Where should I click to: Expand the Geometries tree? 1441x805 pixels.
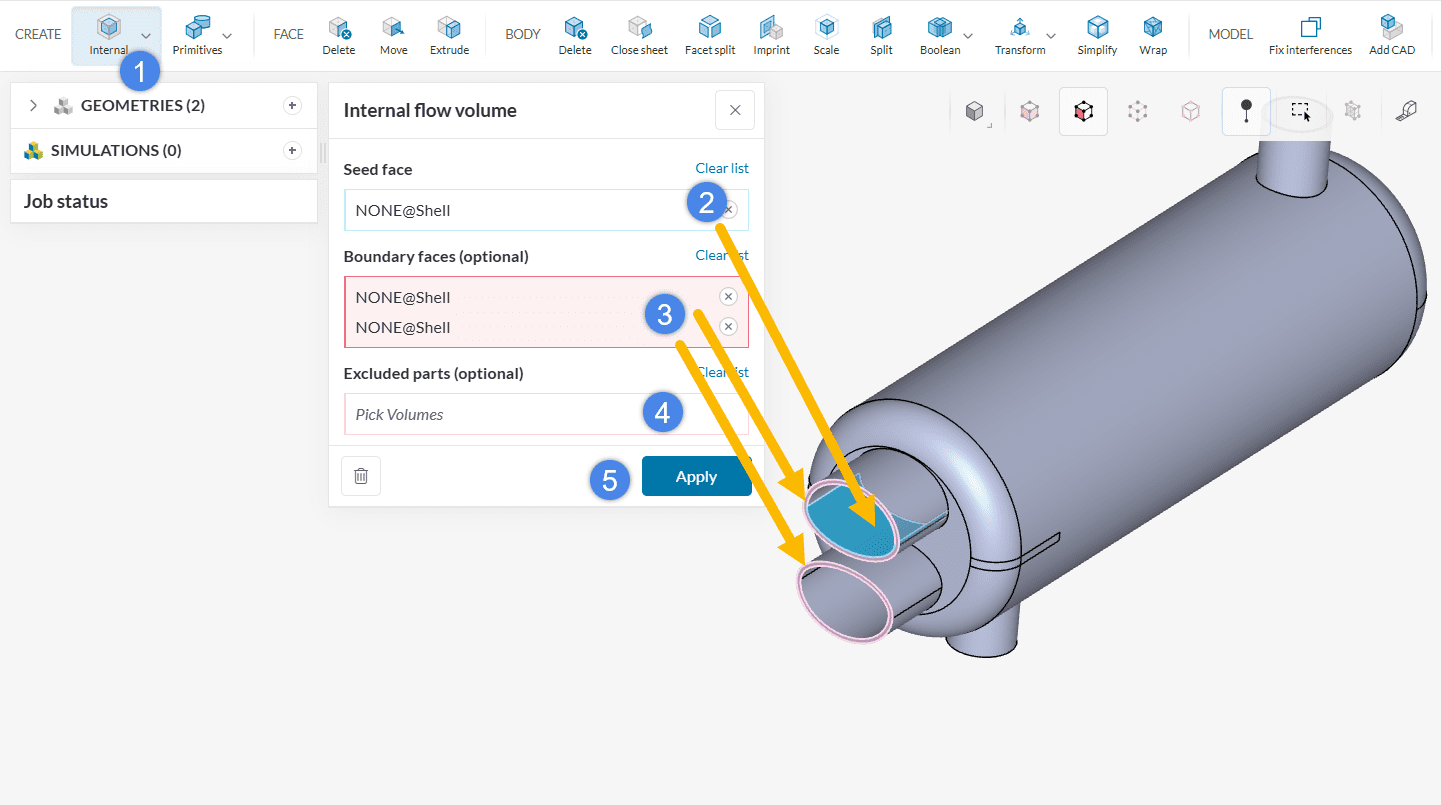click(33, 106)
